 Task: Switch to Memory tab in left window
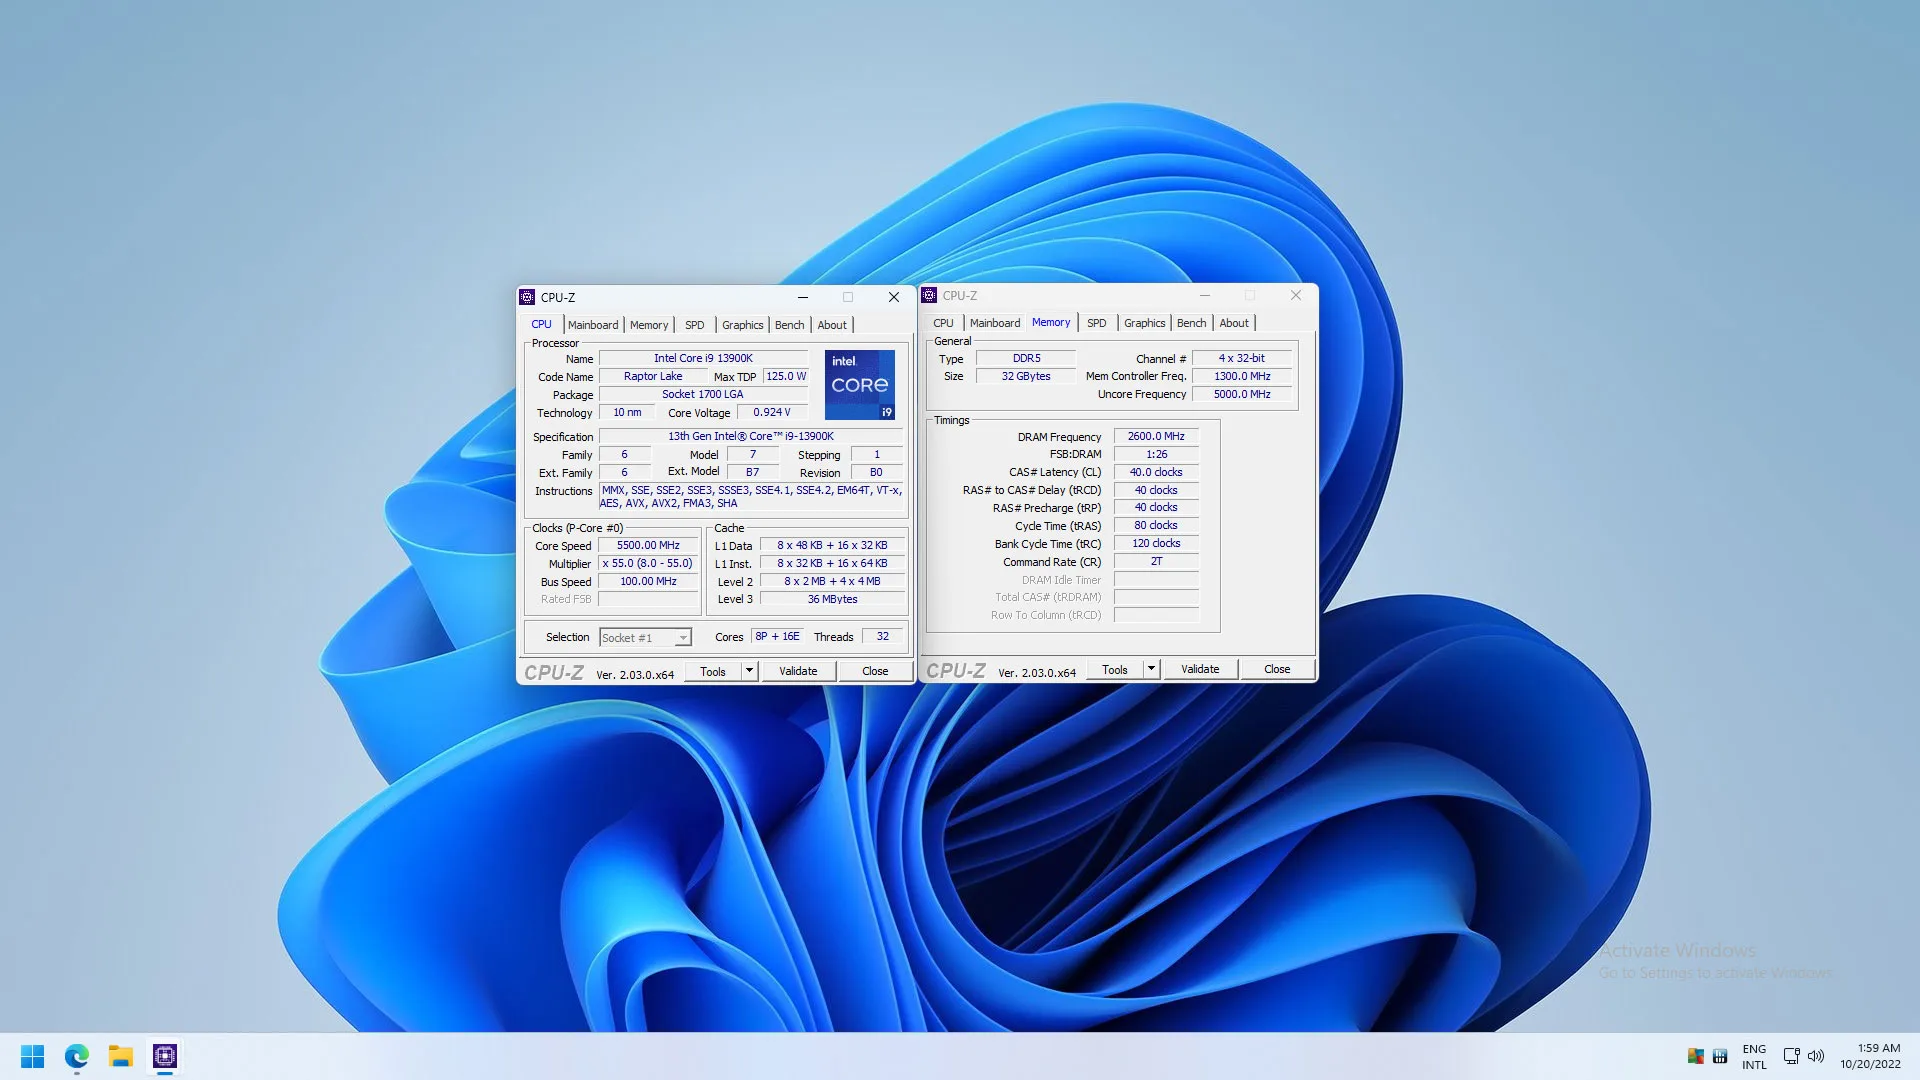(x=649, y=325)
